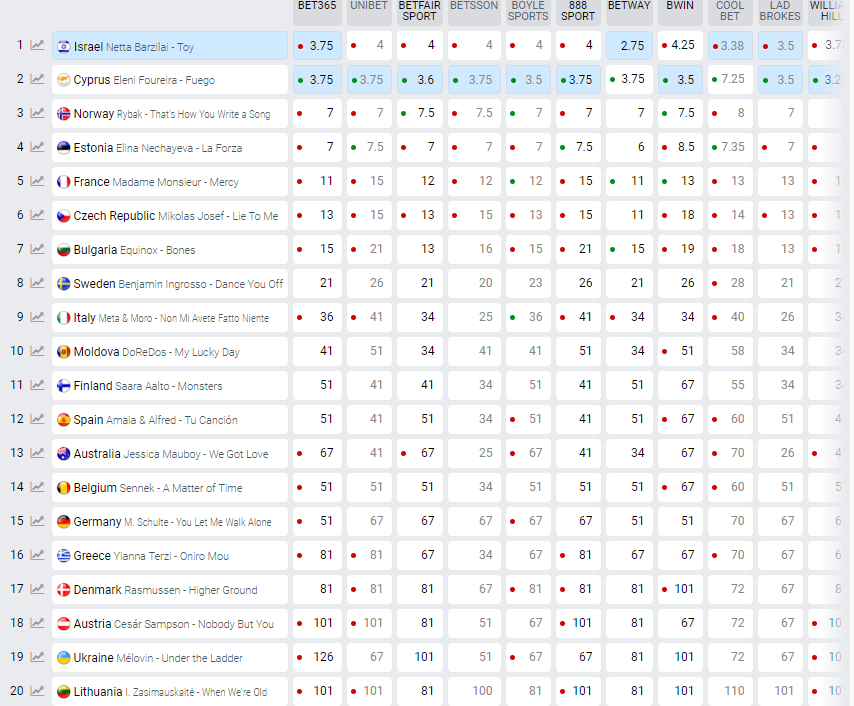
Task: Click the Australia flag icon
Action: click(64, 454)
